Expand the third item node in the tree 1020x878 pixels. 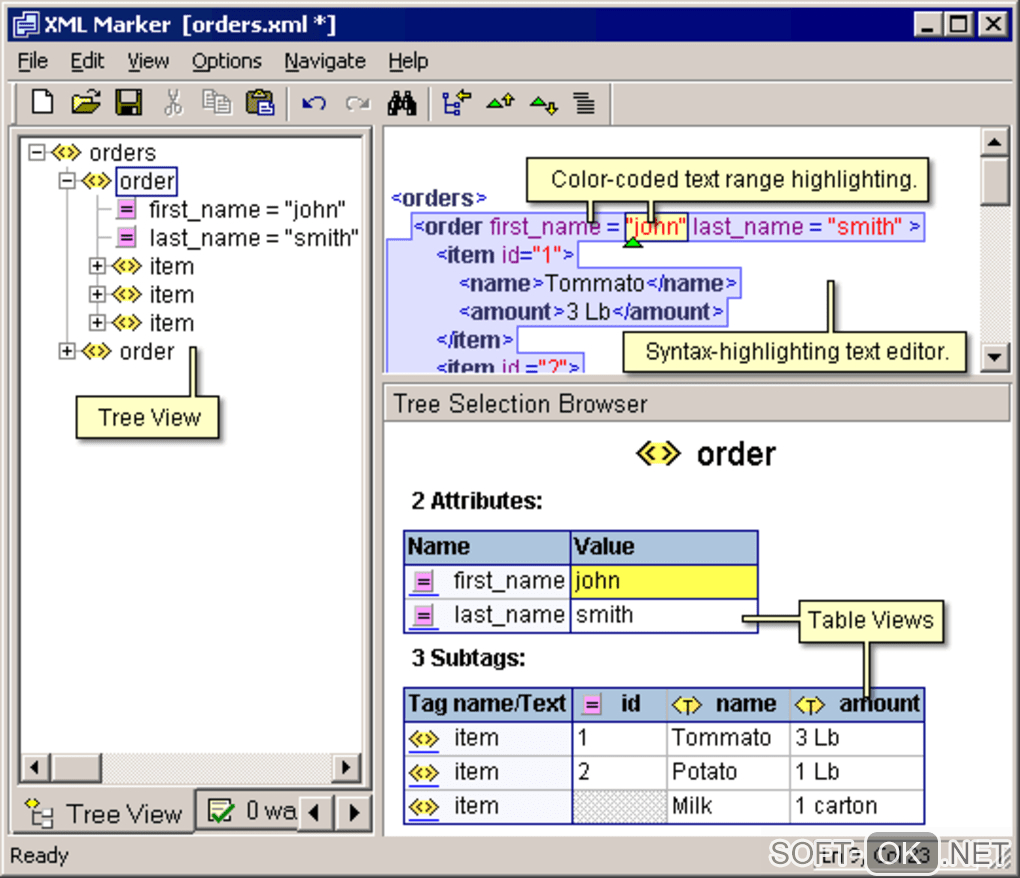tap(97, 323)
